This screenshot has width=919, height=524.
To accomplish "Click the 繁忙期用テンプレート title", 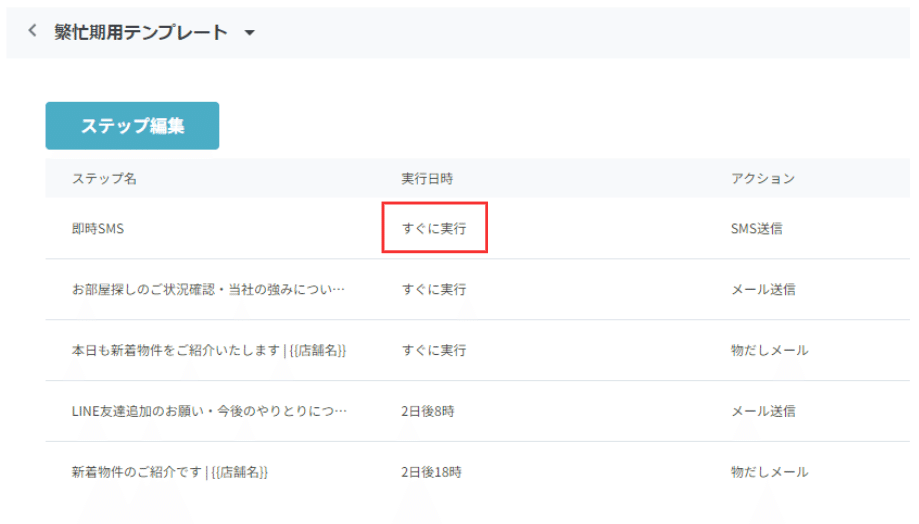I will [x=141, y=32].
